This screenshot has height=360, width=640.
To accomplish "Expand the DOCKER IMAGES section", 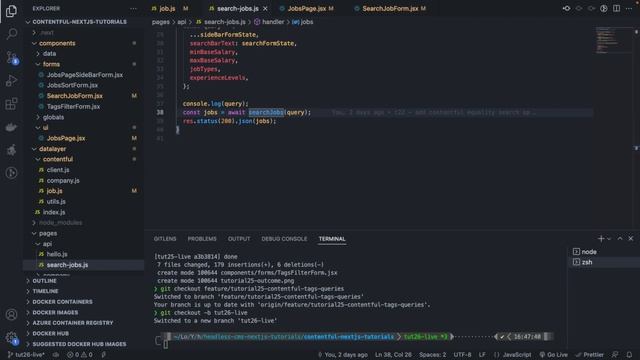I will (55, 312).
